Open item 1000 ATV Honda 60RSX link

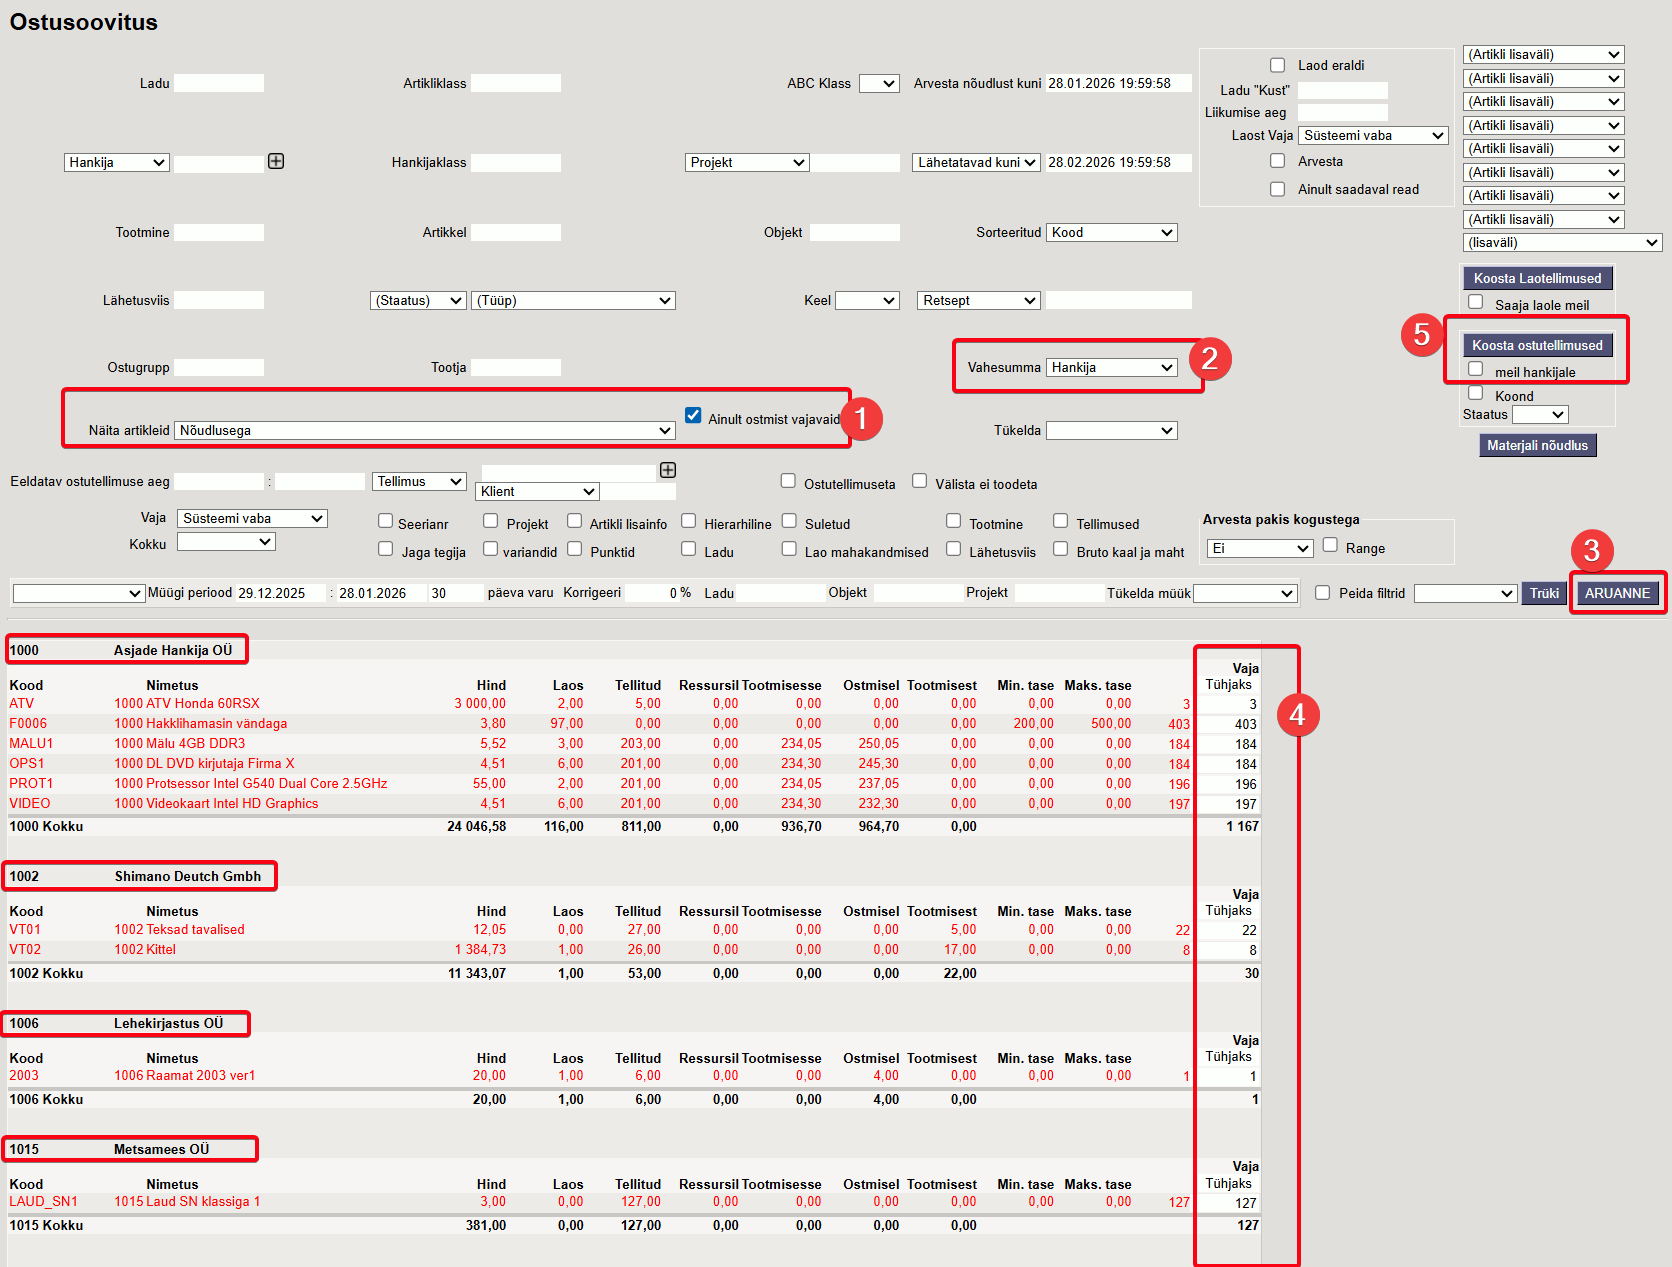coord(187,704)
